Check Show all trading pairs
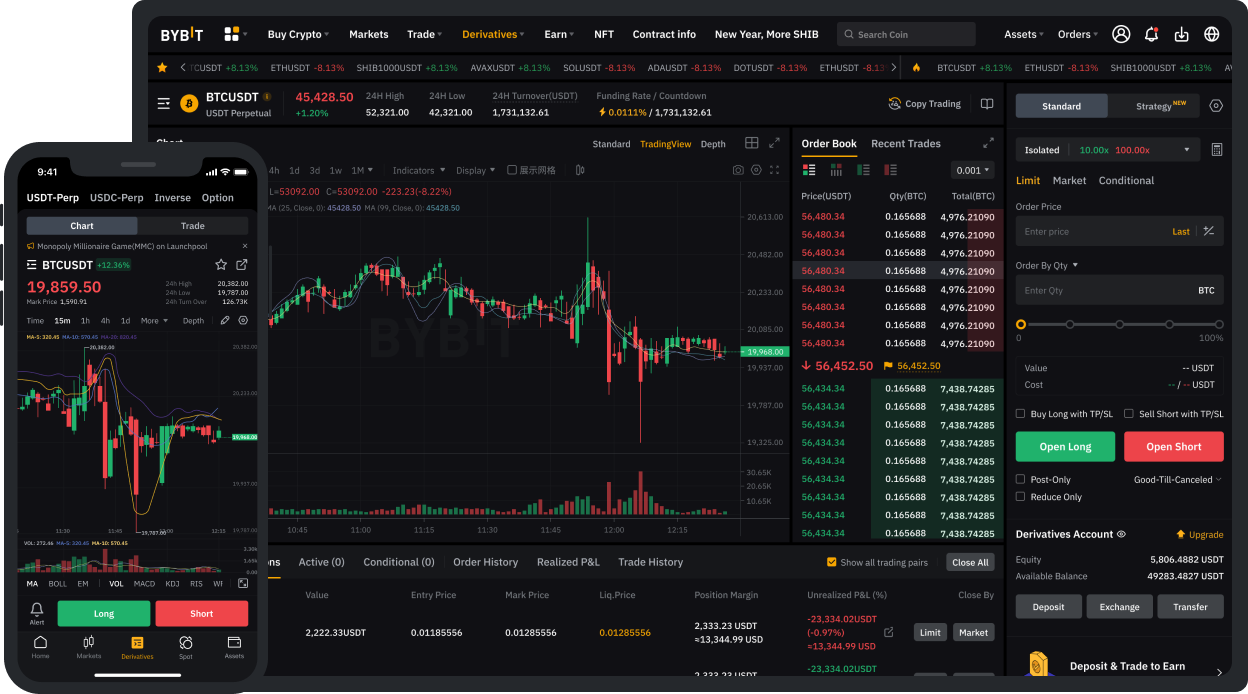Viewport: 1248px width, 694px height. point(832,562)
